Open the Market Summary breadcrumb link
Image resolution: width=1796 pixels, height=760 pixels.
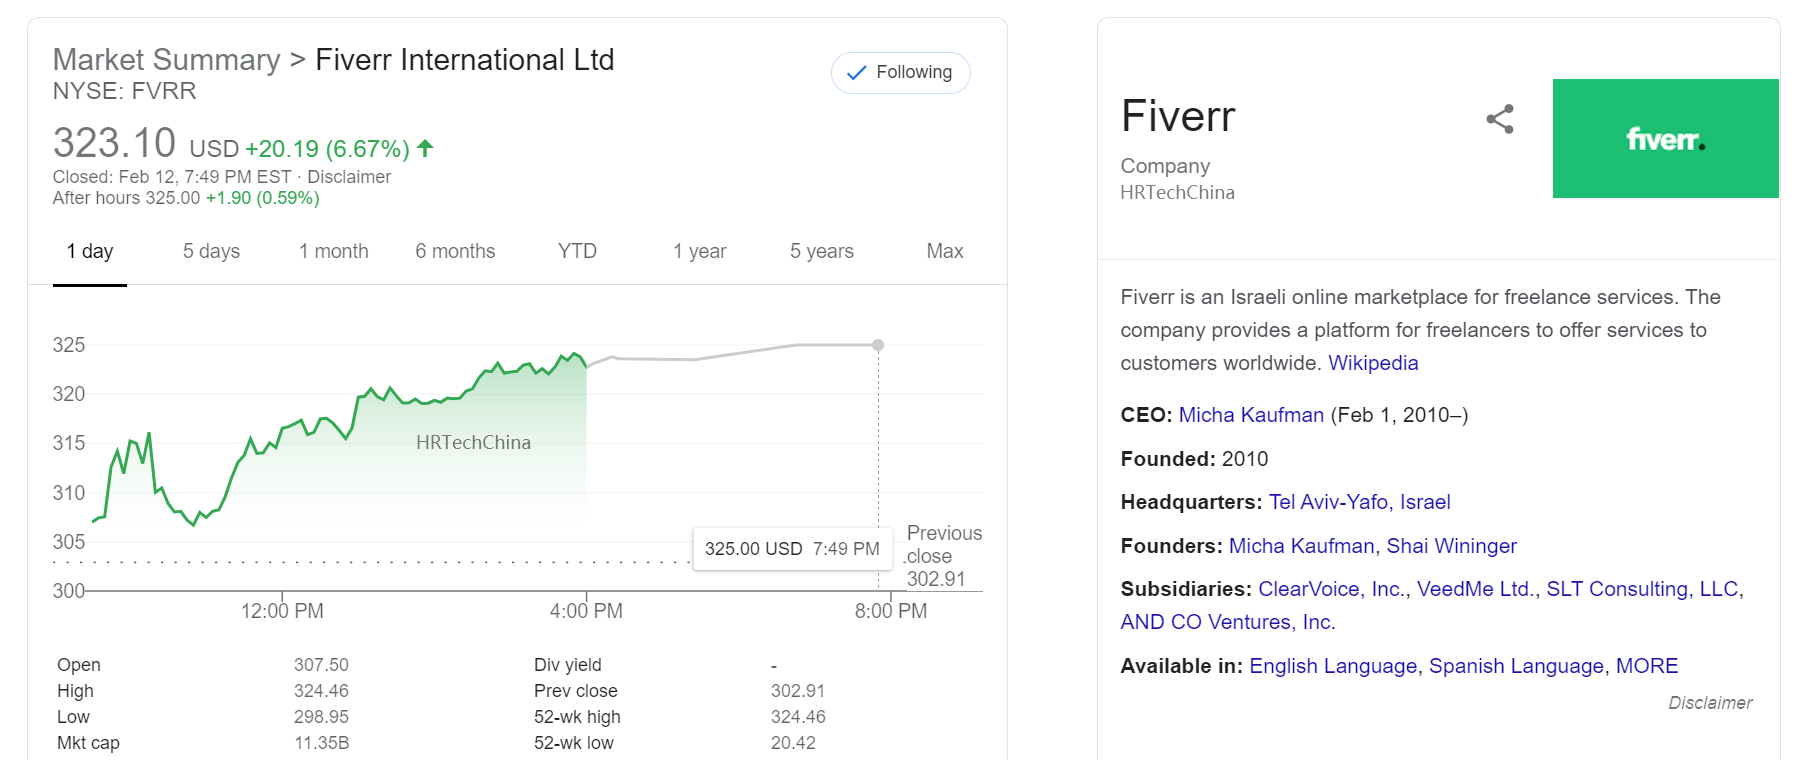[x=166, y=60]
